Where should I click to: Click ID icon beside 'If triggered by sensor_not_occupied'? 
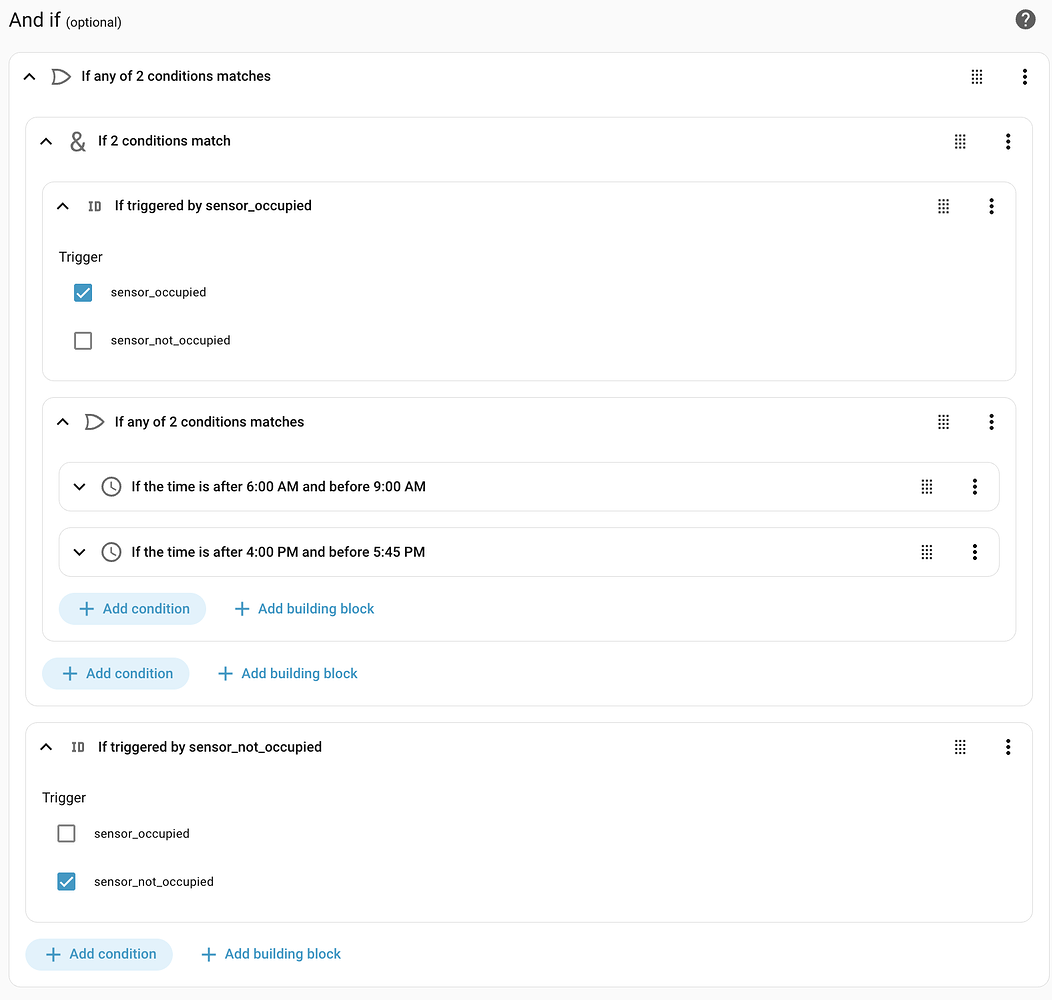click(78, 747)
